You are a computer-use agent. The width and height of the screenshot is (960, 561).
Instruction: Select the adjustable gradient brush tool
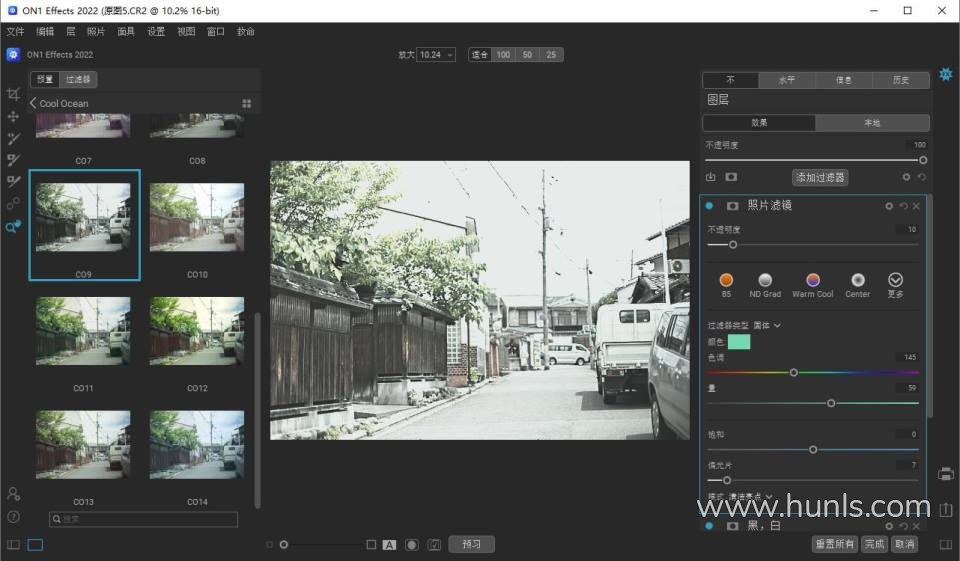[13, 160]
